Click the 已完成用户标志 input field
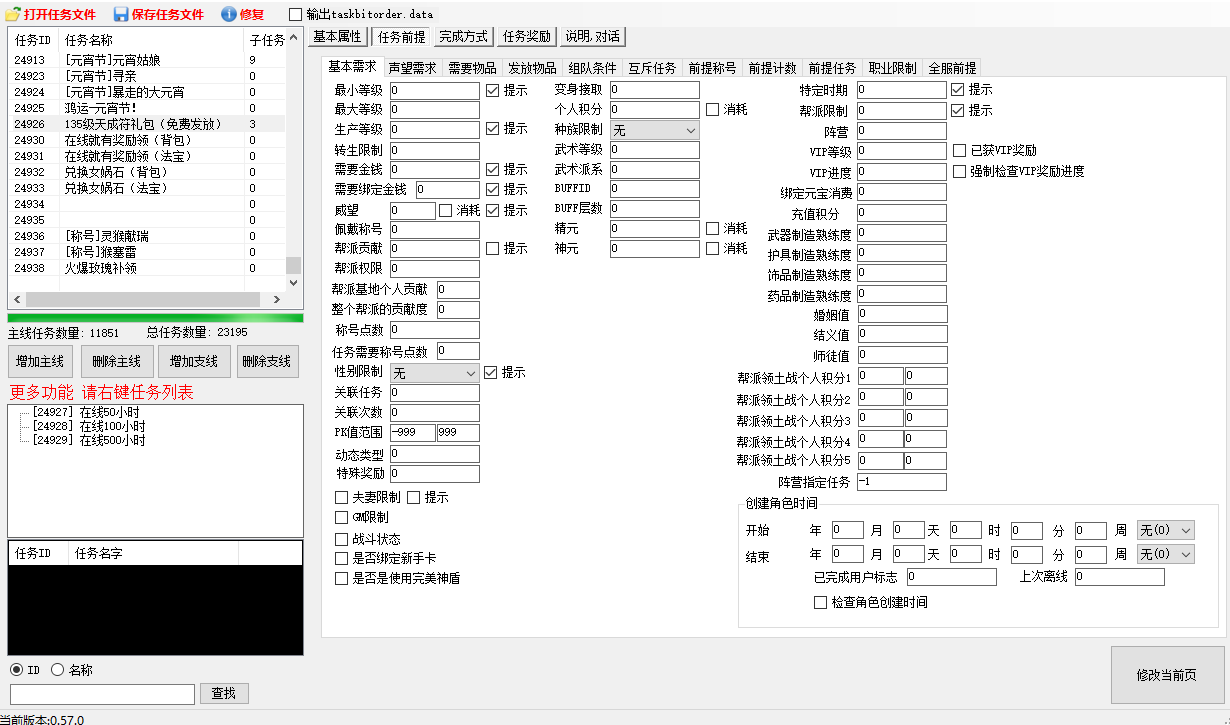This screenshot has height=725, width=1230. tap(951, 577)
